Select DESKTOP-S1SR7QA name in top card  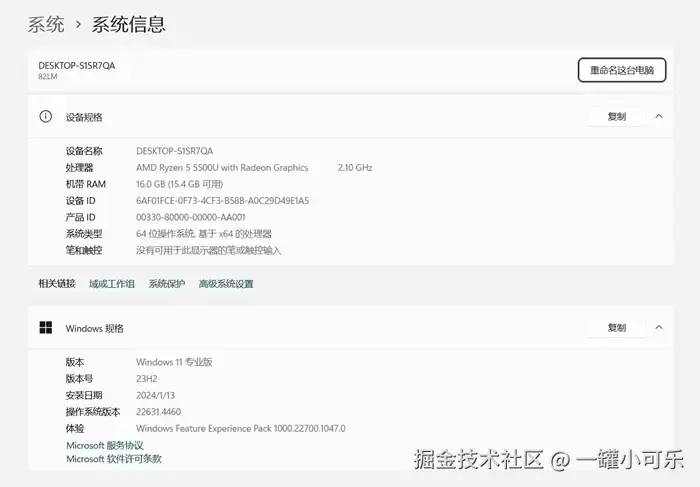[77, 66]
